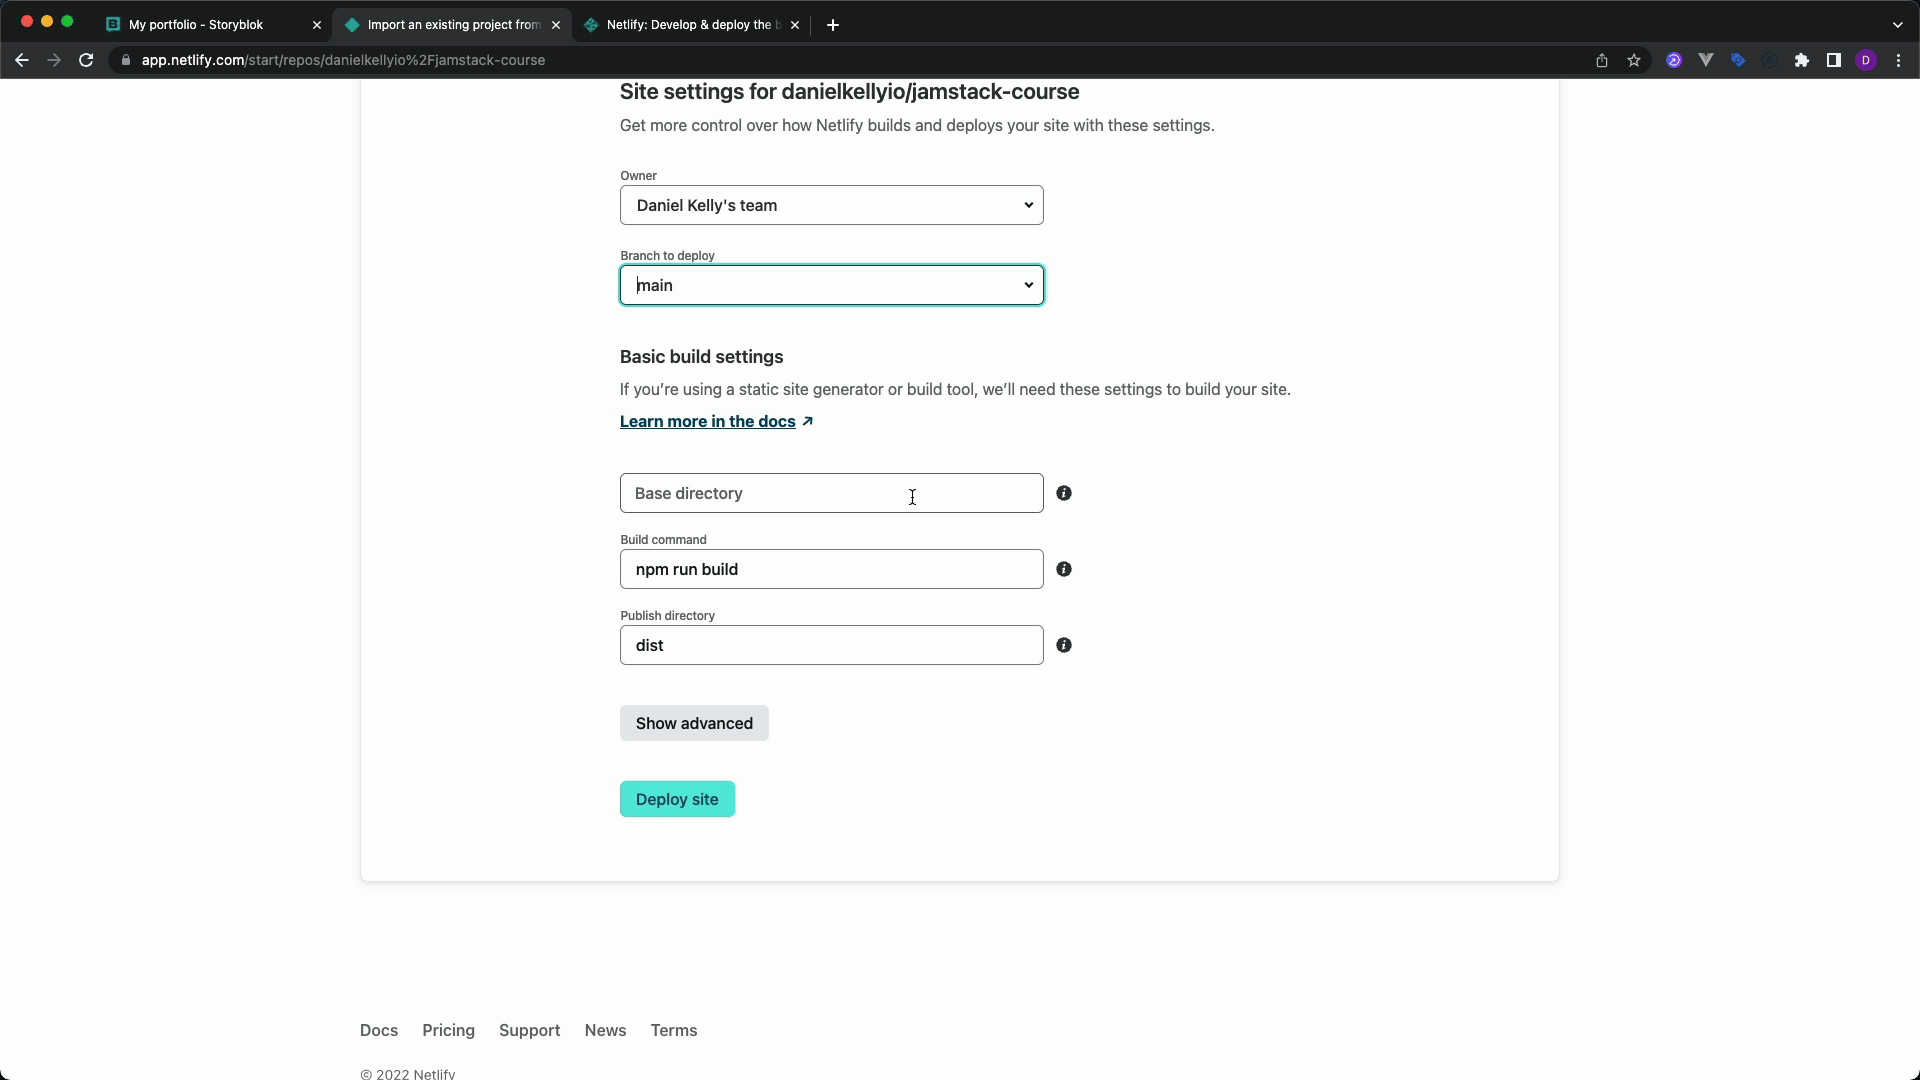Reload the current page
This screenshot has height=1080, width=1920.
click(x=86, y=60)
